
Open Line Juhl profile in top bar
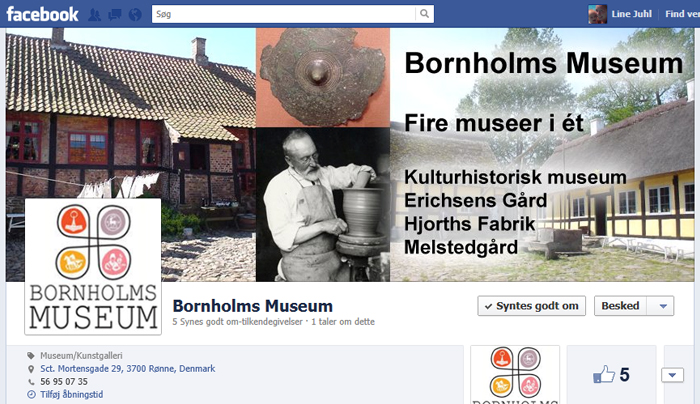[x=620, y=14]
